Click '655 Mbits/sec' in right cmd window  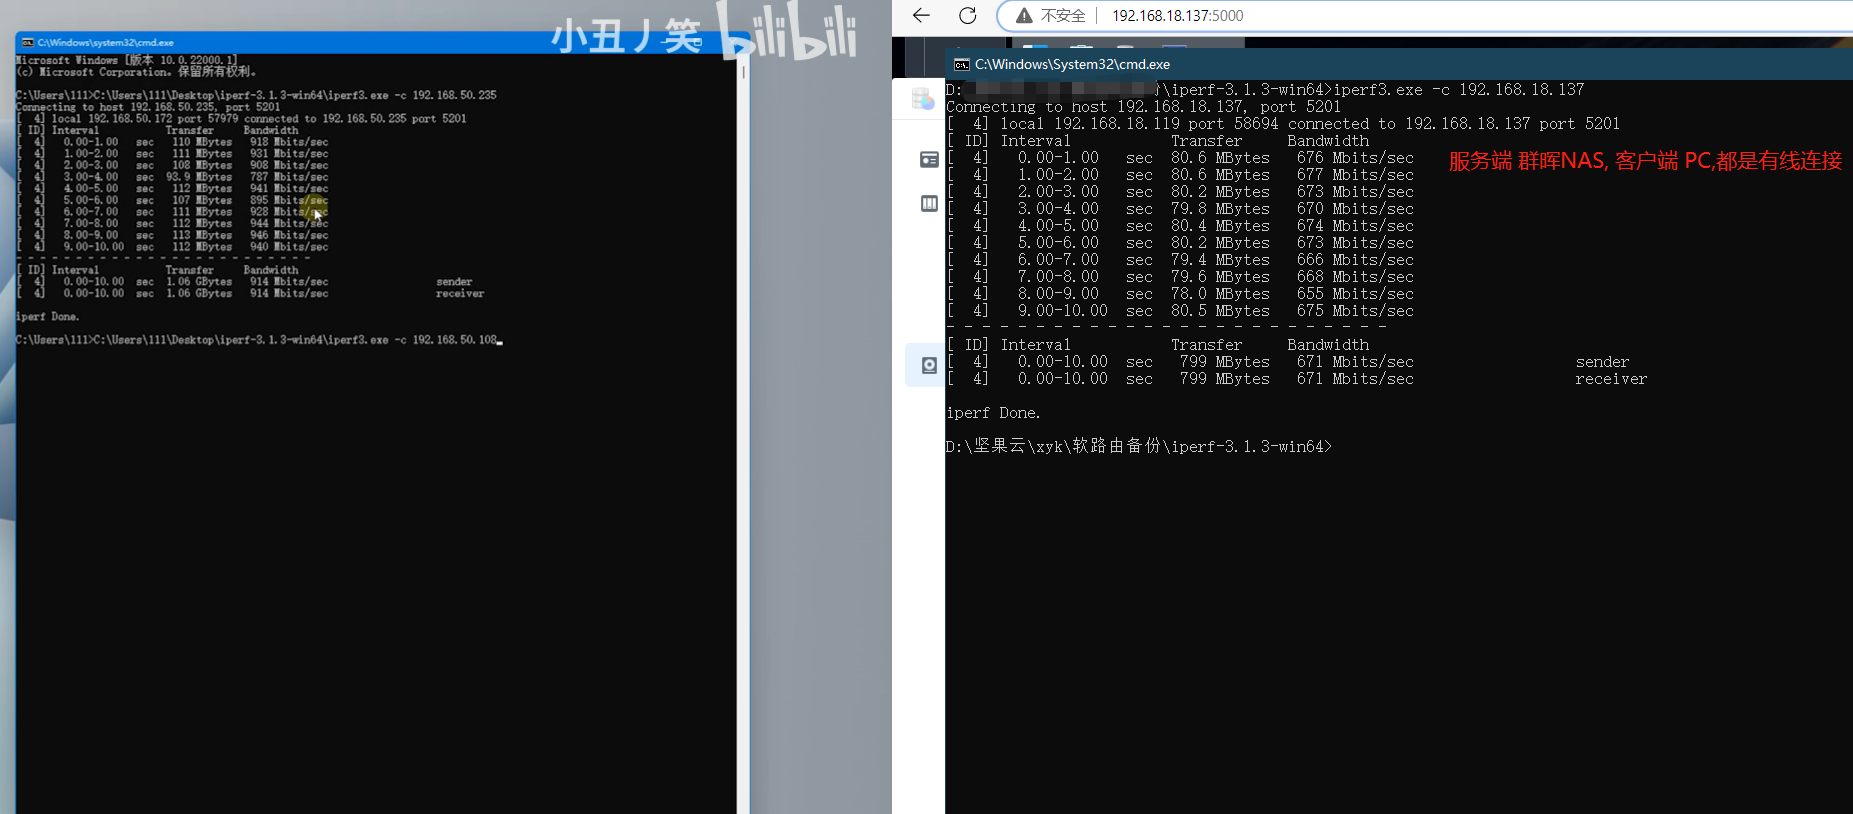pos(1355,294)
